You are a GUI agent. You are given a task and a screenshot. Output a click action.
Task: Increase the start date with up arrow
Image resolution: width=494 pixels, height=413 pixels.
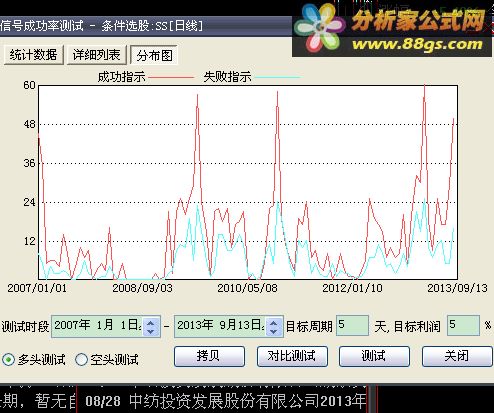[151, 322]
